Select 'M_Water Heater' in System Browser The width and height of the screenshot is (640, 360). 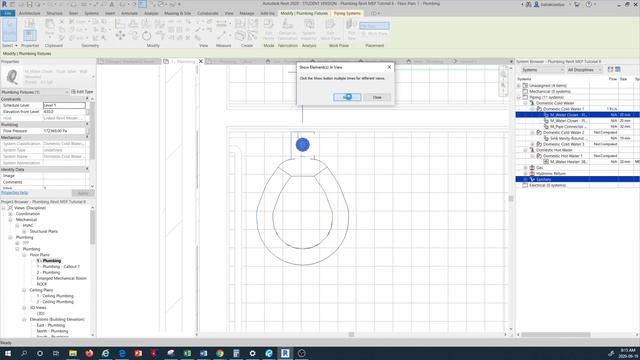pos(568,162)
